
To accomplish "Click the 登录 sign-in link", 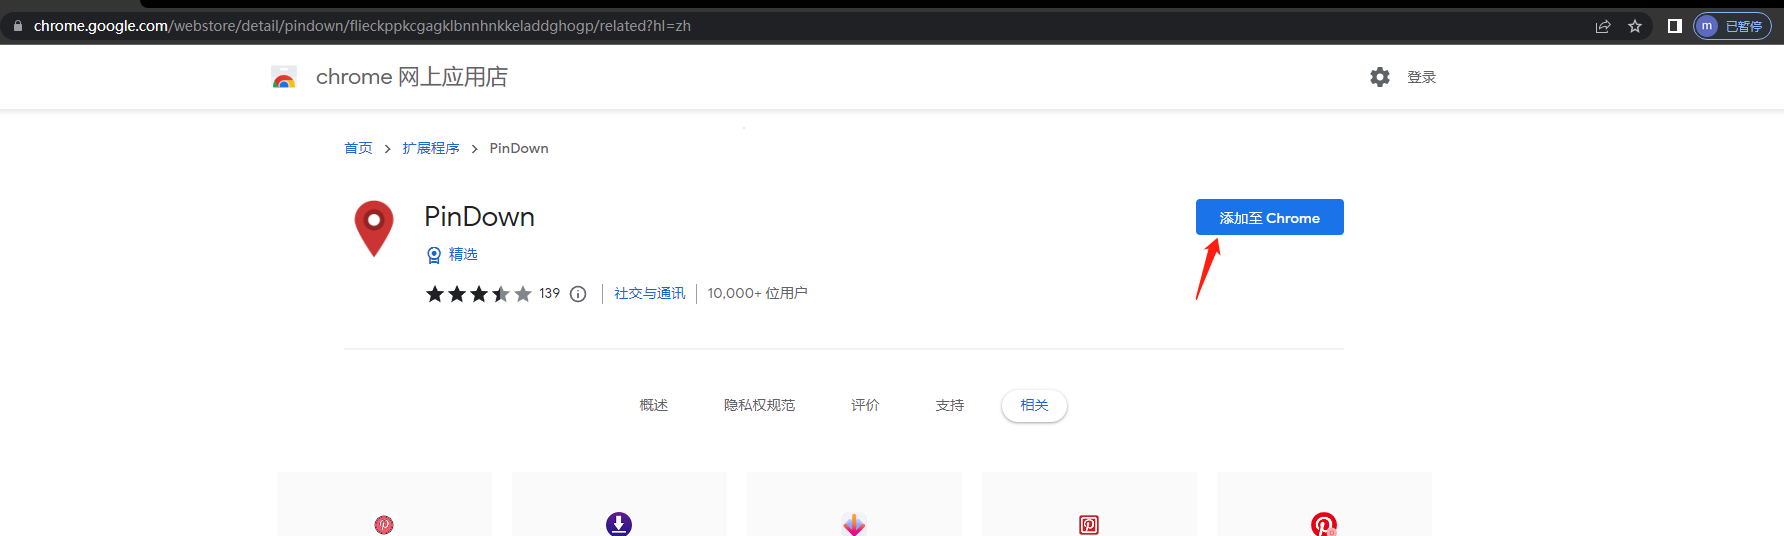I will 1421,77.
